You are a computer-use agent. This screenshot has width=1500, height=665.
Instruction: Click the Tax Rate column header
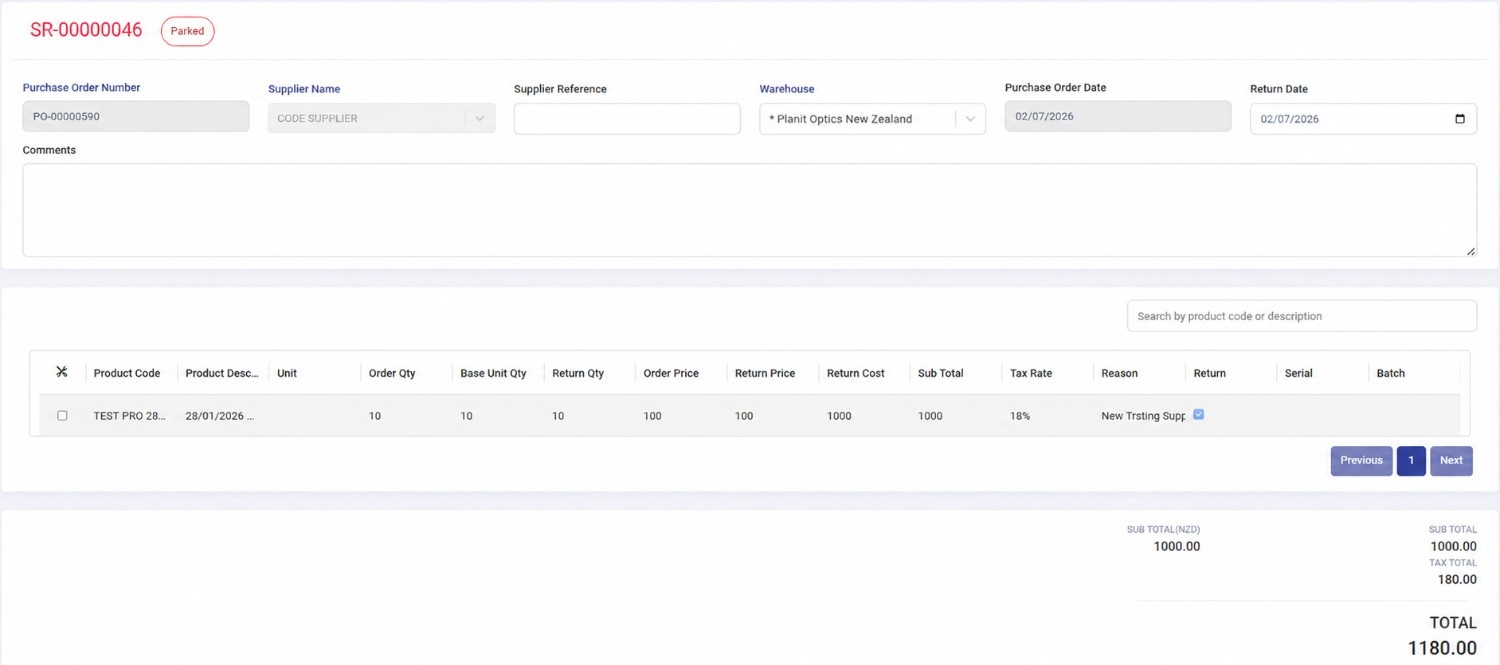[1031, 373]
